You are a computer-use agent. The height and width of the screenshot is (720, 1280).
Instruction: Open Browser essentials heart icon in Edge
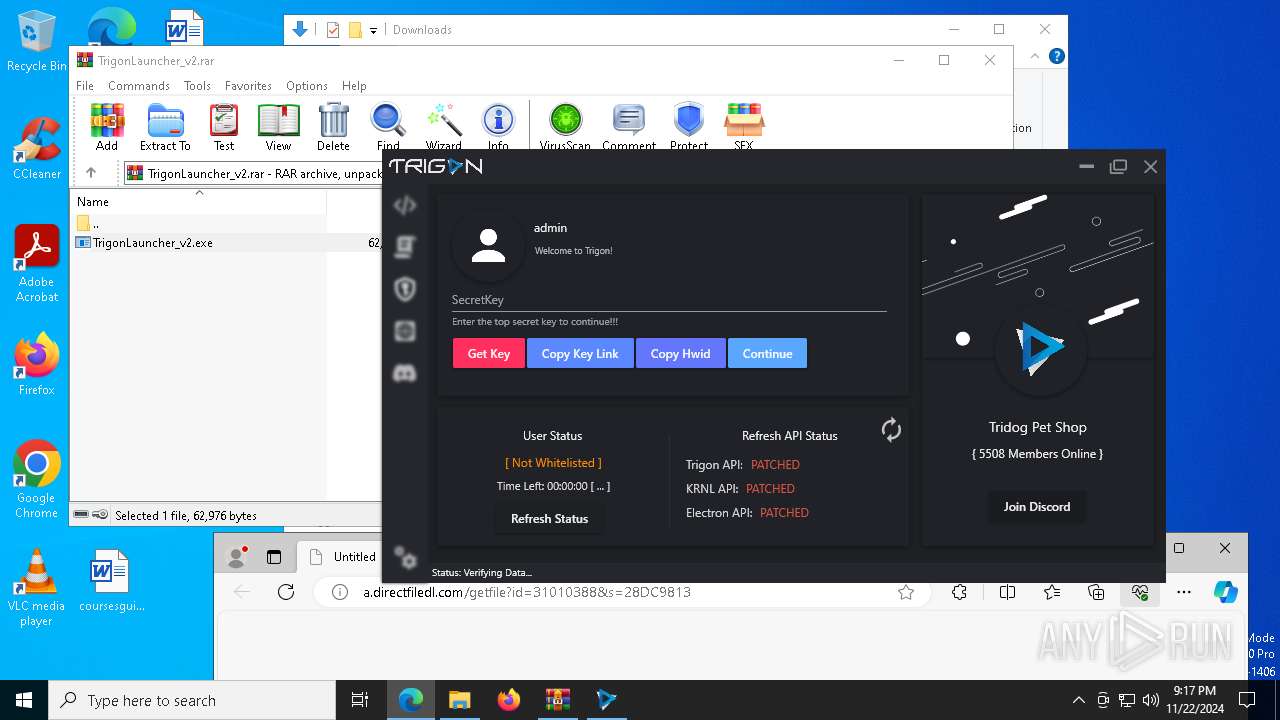click(1140, 592)
